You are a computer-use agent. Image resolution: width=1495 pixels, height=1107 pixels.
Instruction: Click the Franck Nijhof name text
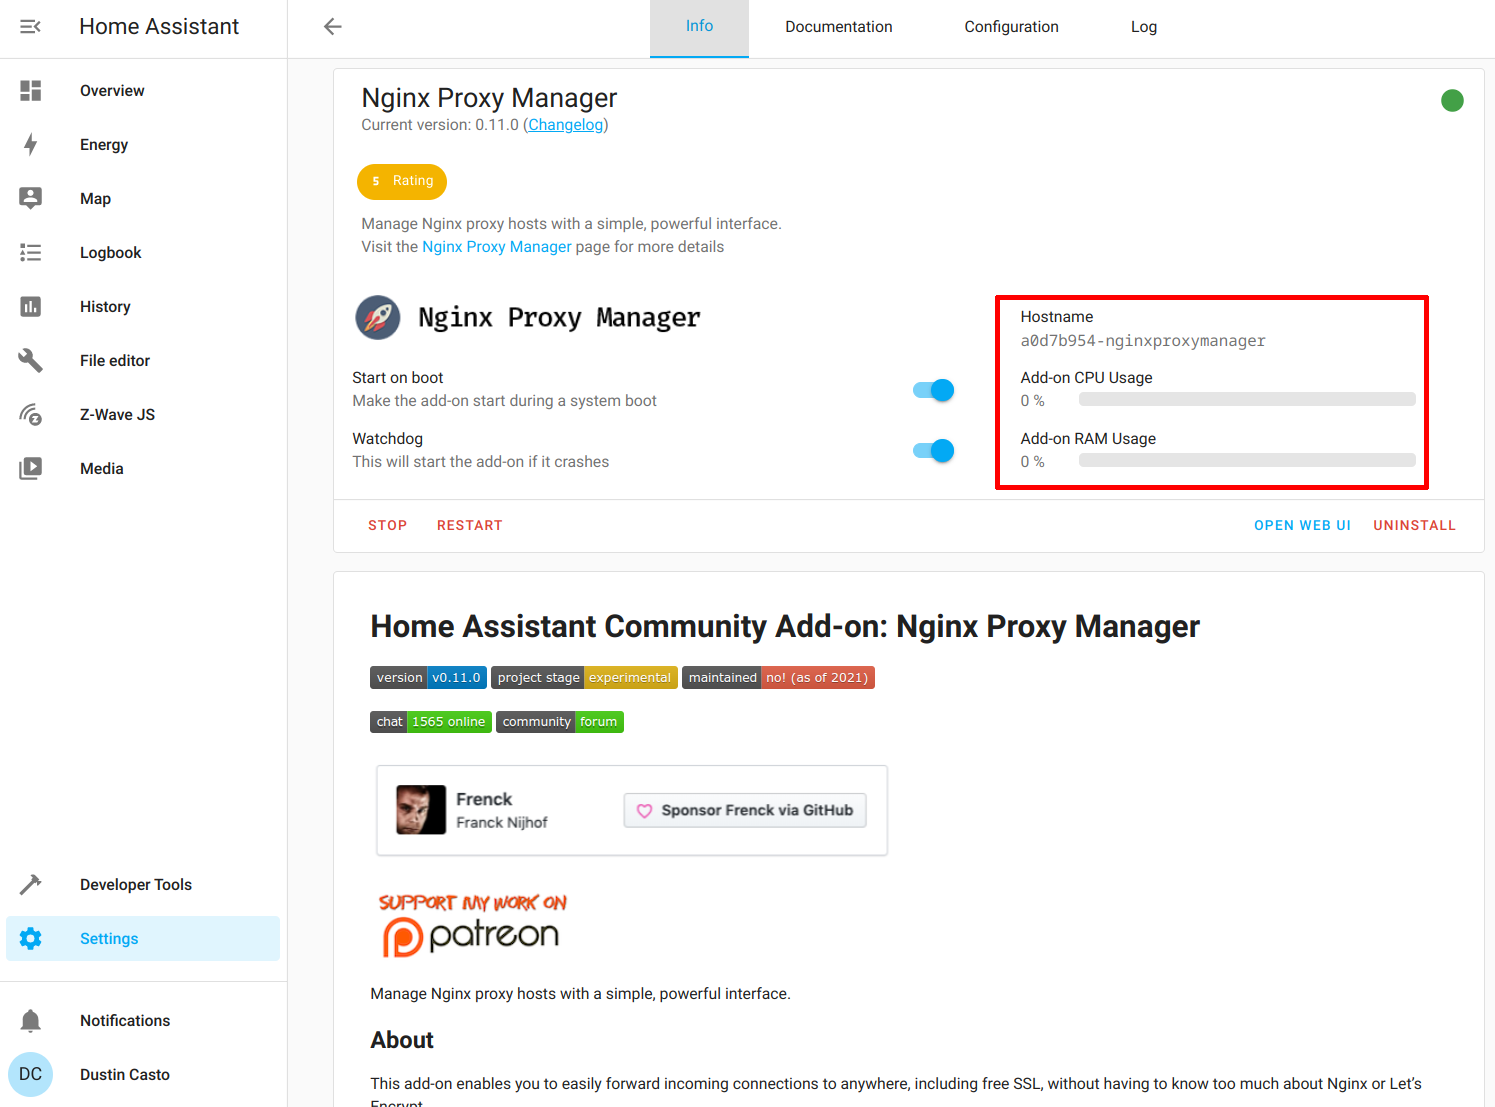(502, 823)
